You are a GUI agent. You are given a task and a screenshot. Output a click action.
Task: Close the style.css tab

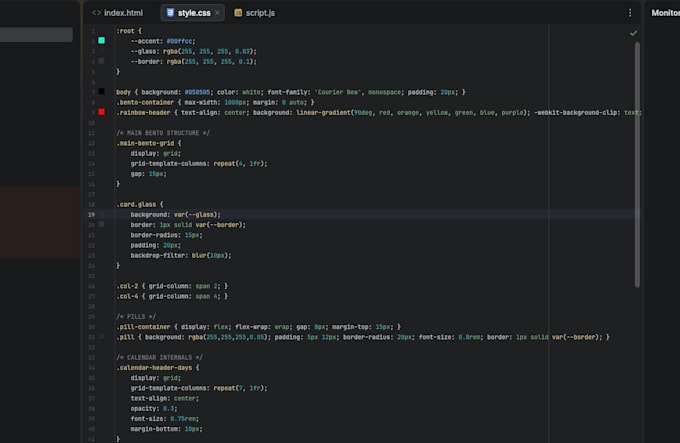217,13
